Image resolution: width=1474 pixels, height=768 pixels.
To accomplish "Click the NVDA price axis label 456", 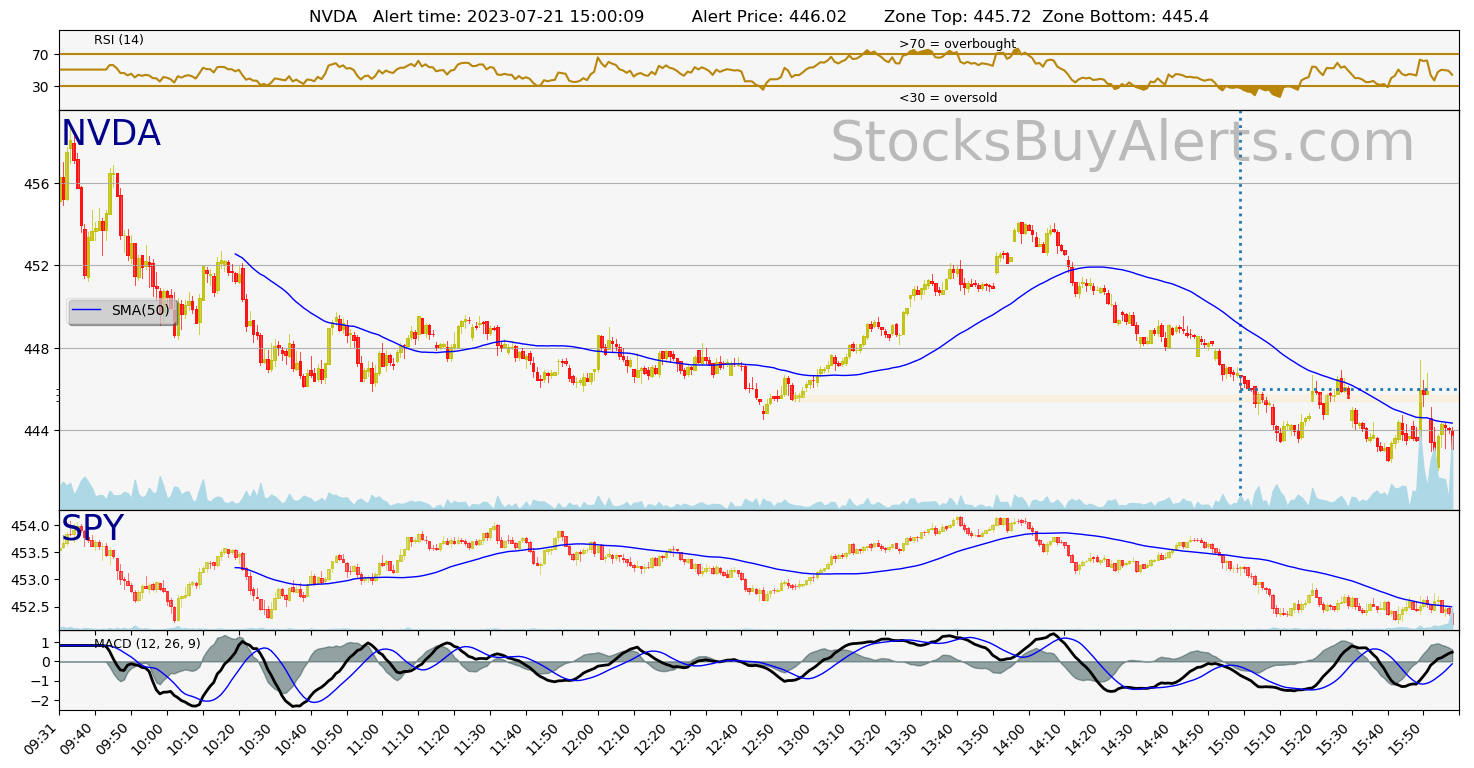I will pos(36,184).
